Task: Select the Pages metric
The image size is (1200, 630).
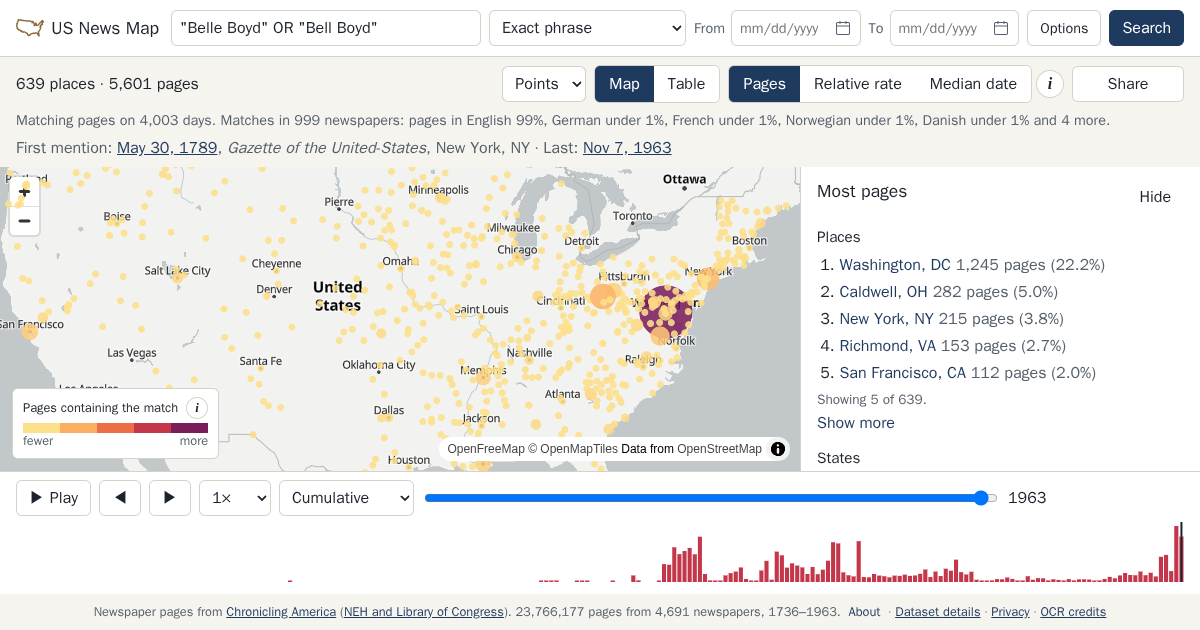Action: point(764,84)
